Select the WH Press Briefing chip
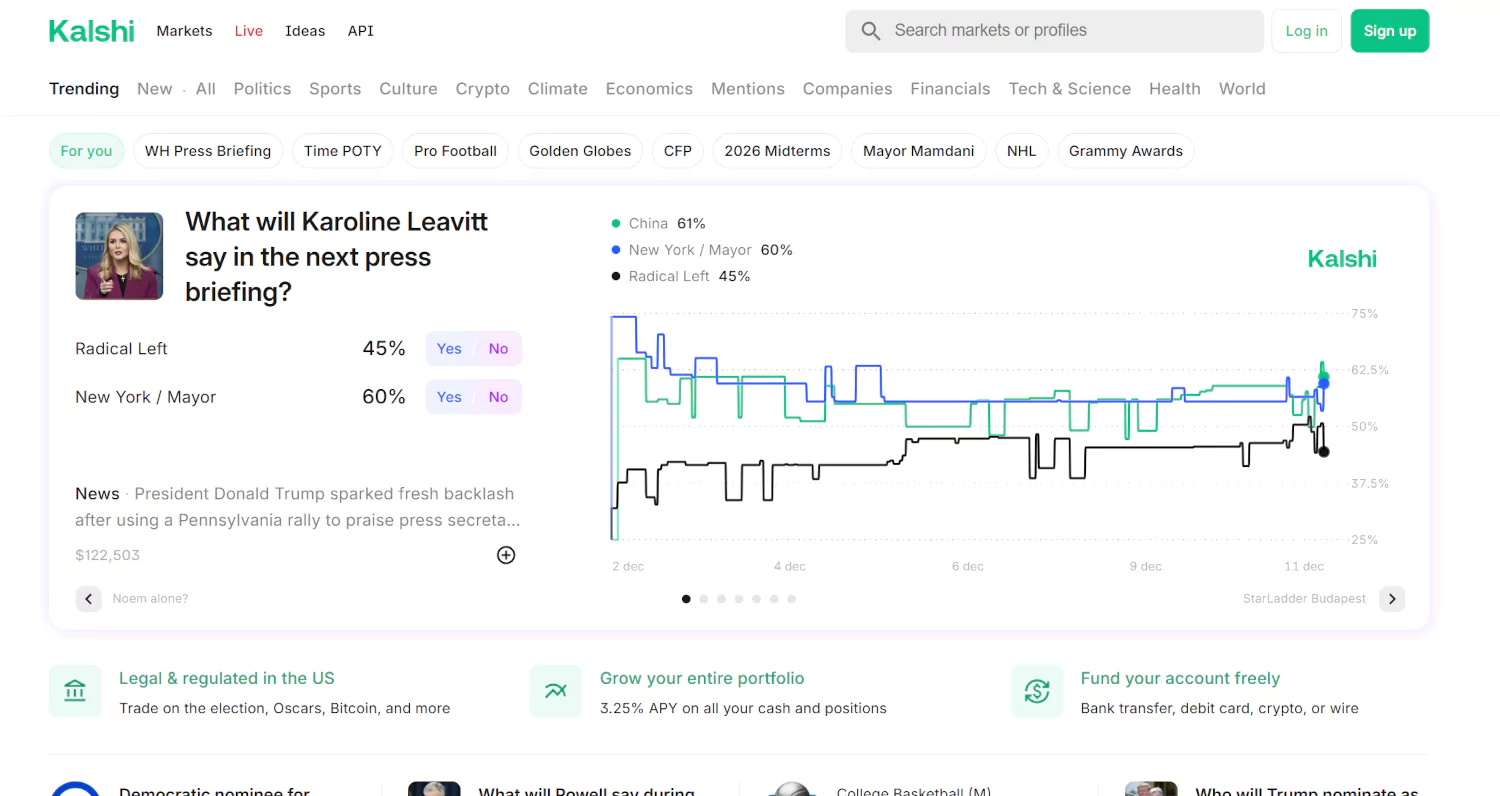 pyautogui.click(x=208, y=151)
